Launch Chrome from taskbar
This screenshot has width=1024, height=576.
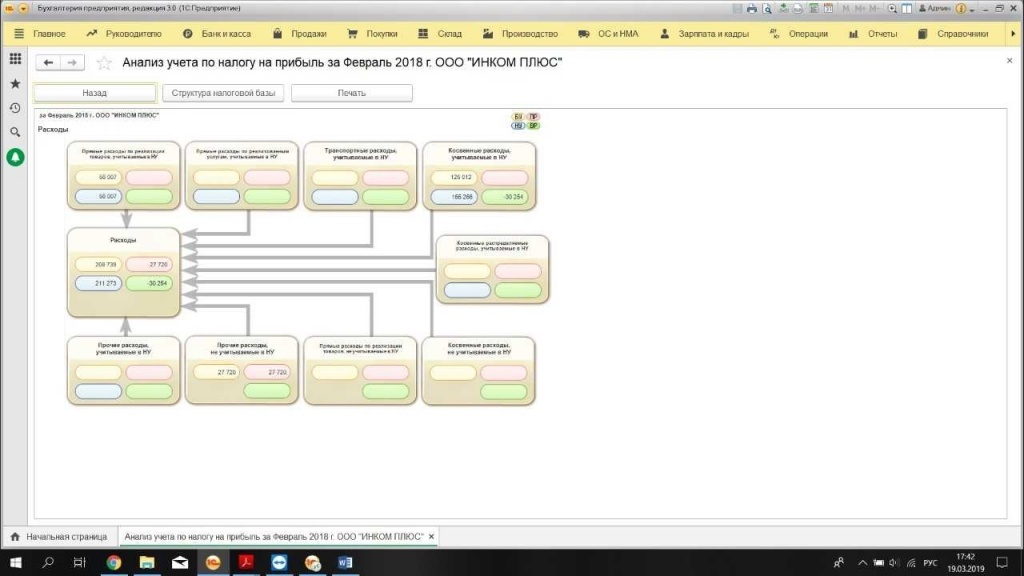click(x=114, y=562)
